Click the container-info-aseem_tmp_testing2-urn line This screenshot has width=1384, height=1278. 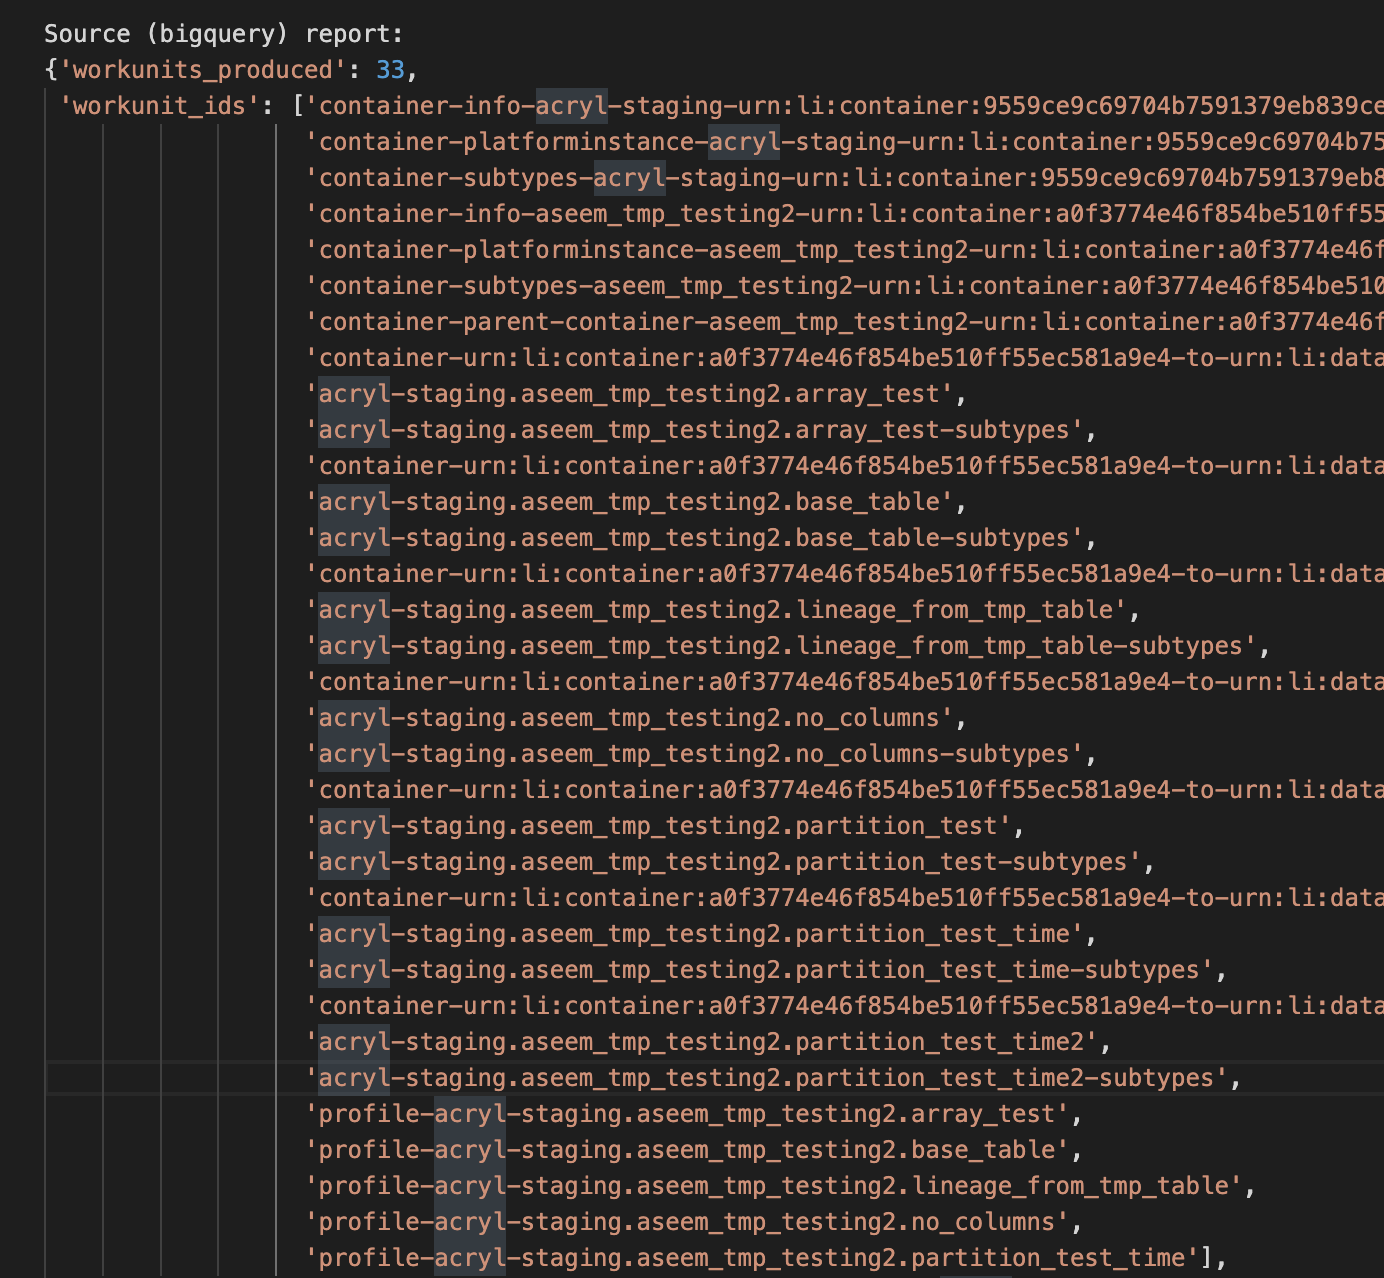click(844, 214)
